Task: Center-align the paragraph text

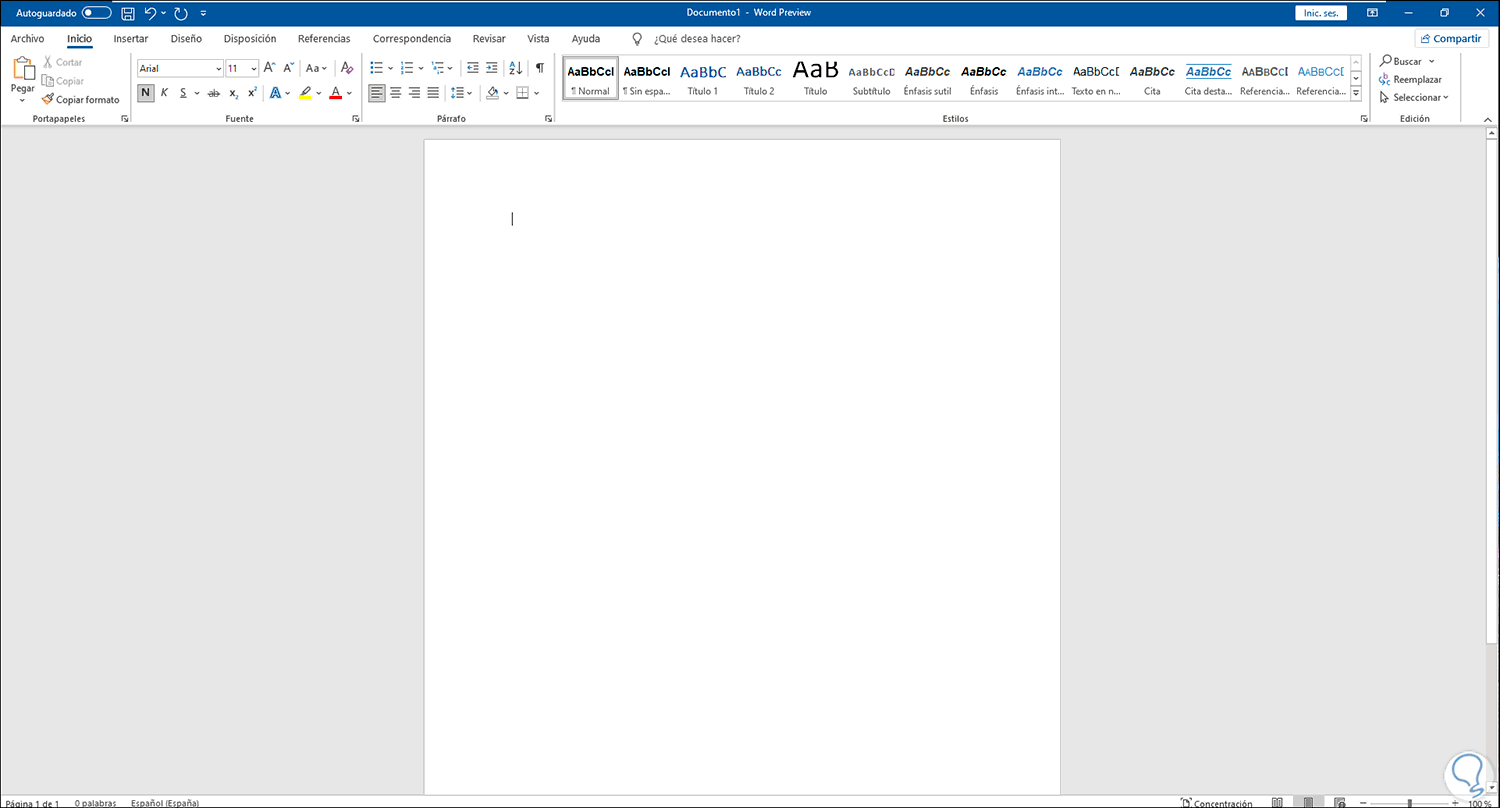Action: pyautogui.click(x=395, y=93)
